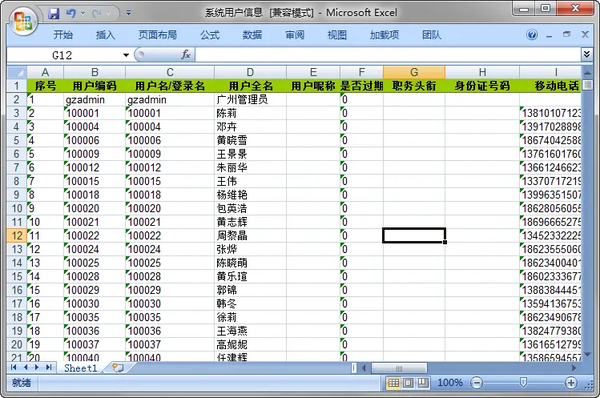Select the column G header
This screenshot has height=398, width=600.
[414, 72]
